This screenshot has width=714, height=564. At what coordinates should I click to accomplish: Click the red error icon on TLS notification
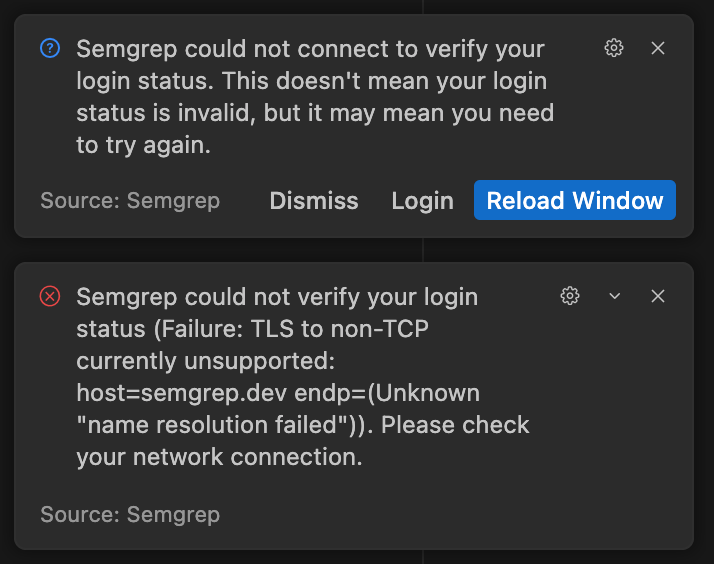point(49,296)
